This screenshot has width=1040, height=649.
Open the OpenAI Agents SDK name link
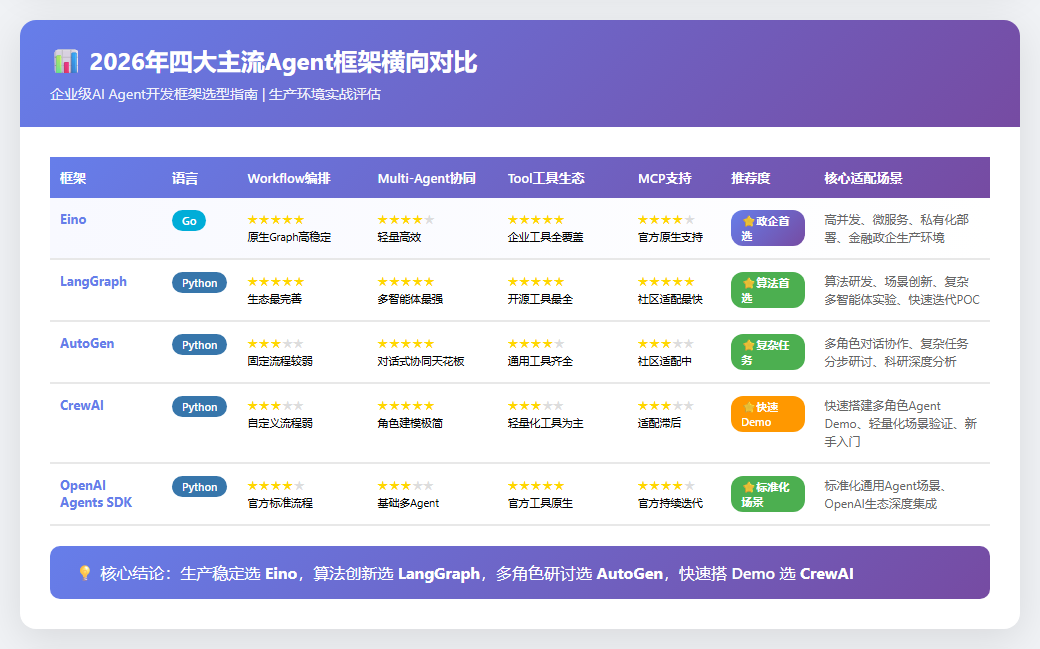[x=96, y=494]
